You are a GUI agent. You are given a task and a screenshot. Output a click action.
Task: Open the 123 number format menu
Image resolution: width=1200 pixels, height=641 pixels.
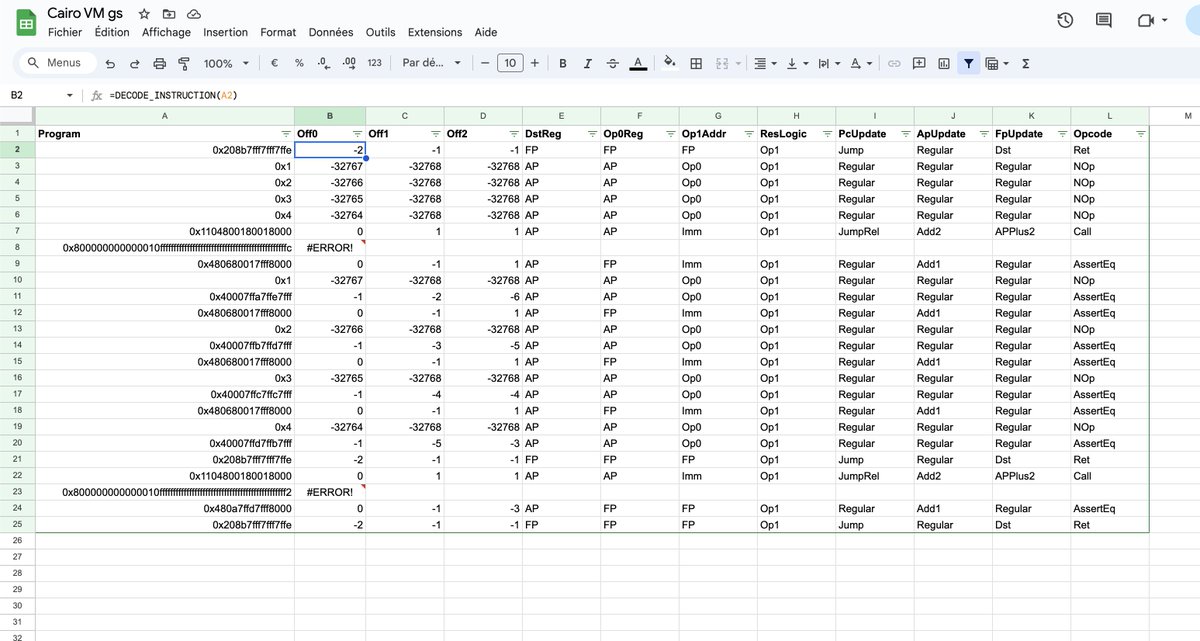(374, 63)
